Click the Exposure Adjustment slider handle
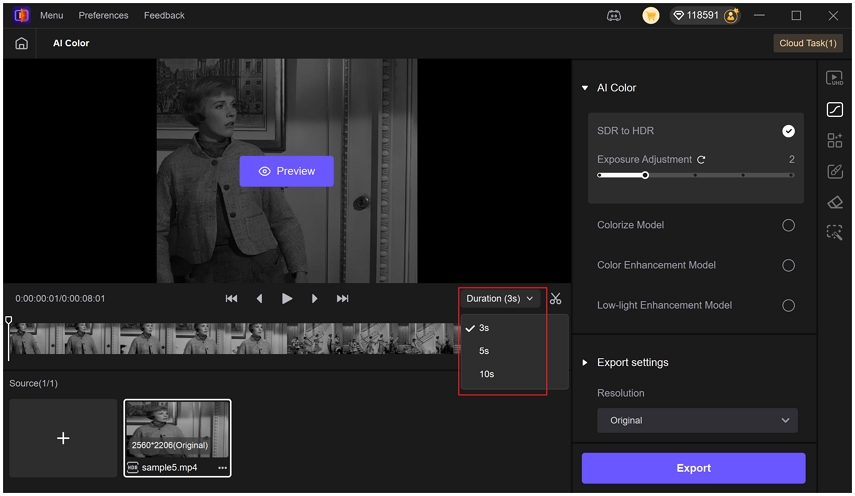 645,176
